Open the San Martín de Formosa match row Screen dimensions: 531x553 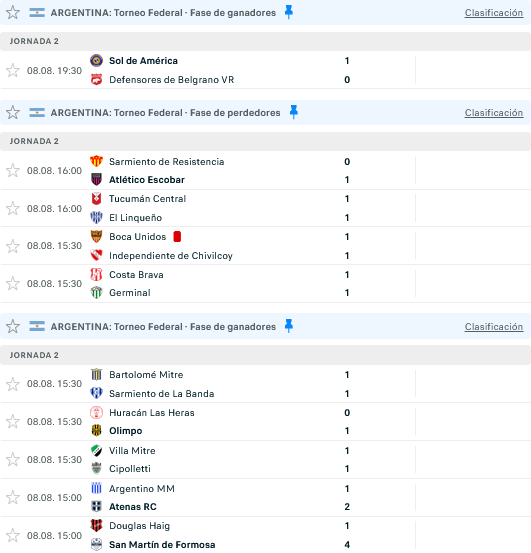click(x=266, y=535)
